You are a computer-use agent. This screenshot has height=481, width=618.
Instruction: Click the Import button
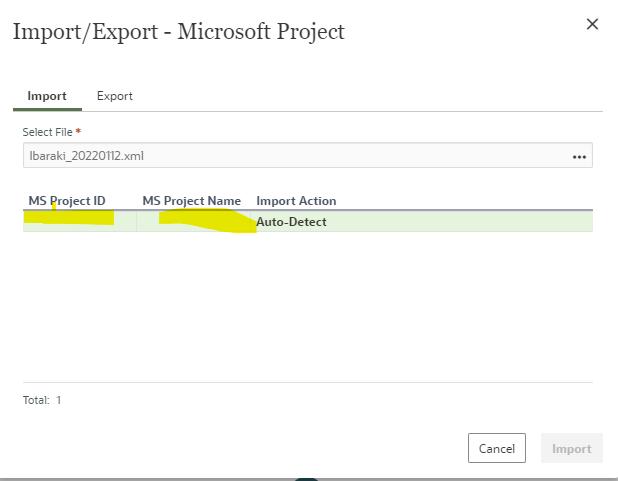(571, 448)
